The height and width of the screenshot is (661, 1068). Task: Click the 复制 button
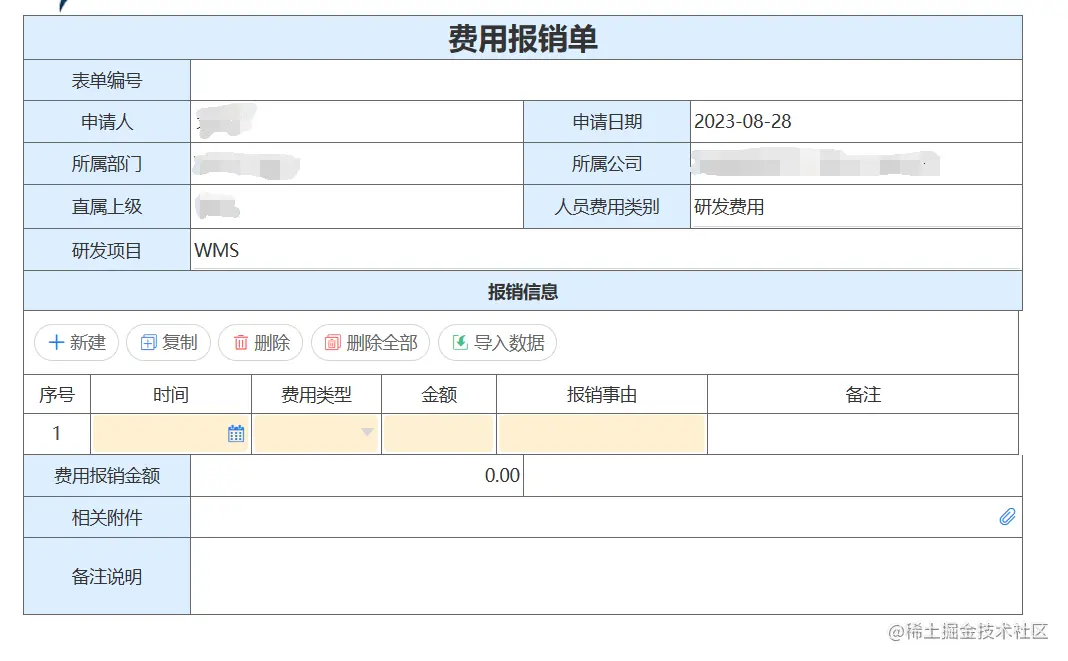tap(168, 343)
